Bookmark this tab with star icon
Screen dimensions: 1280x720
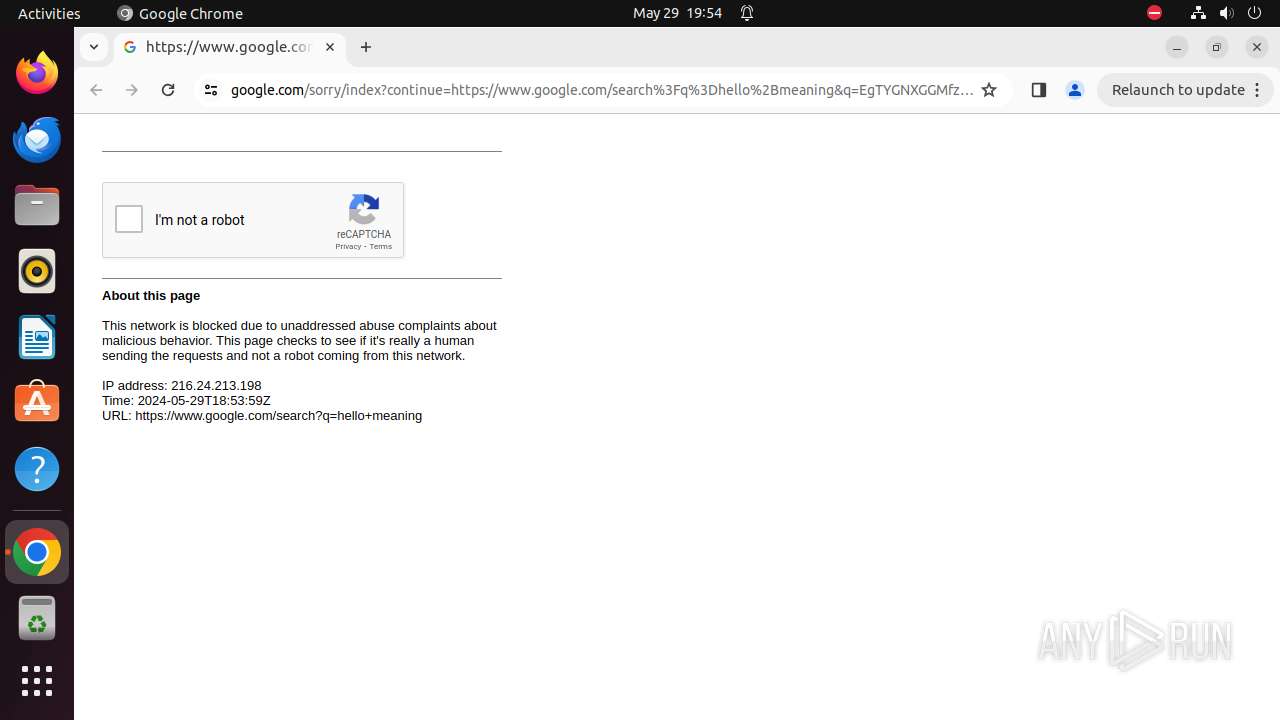[989, 90]
